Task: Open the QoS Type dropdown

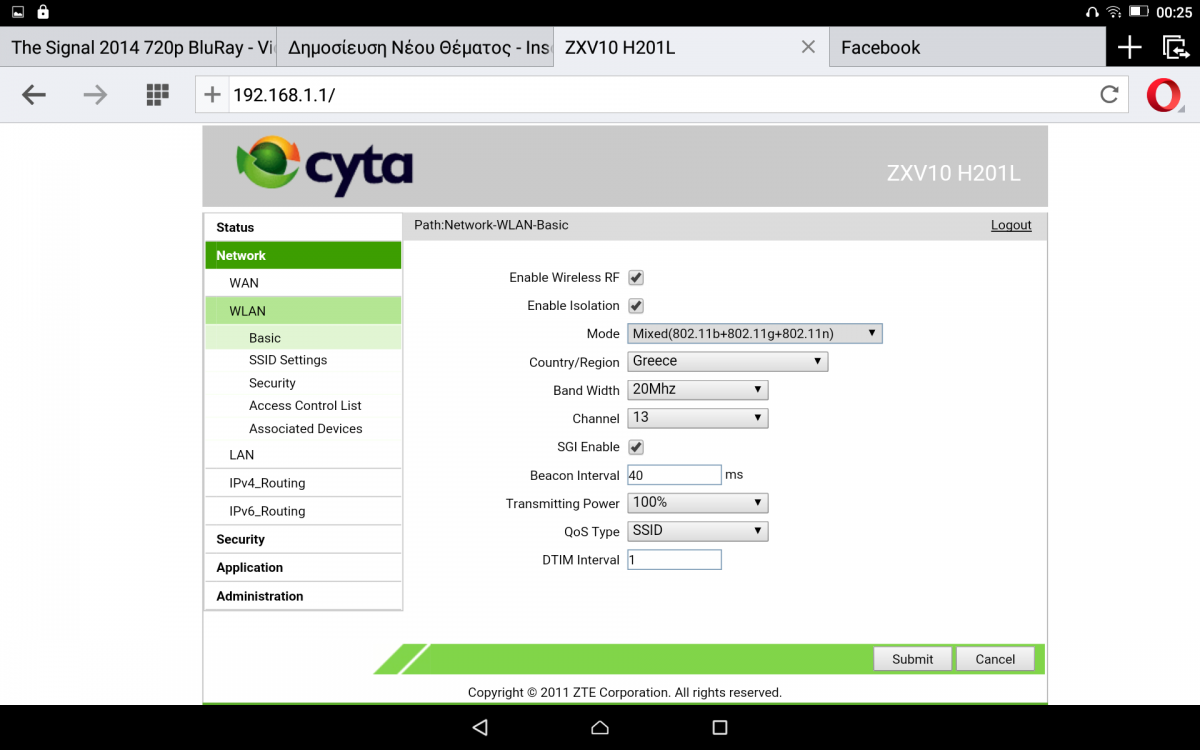Action: [697, 530]
